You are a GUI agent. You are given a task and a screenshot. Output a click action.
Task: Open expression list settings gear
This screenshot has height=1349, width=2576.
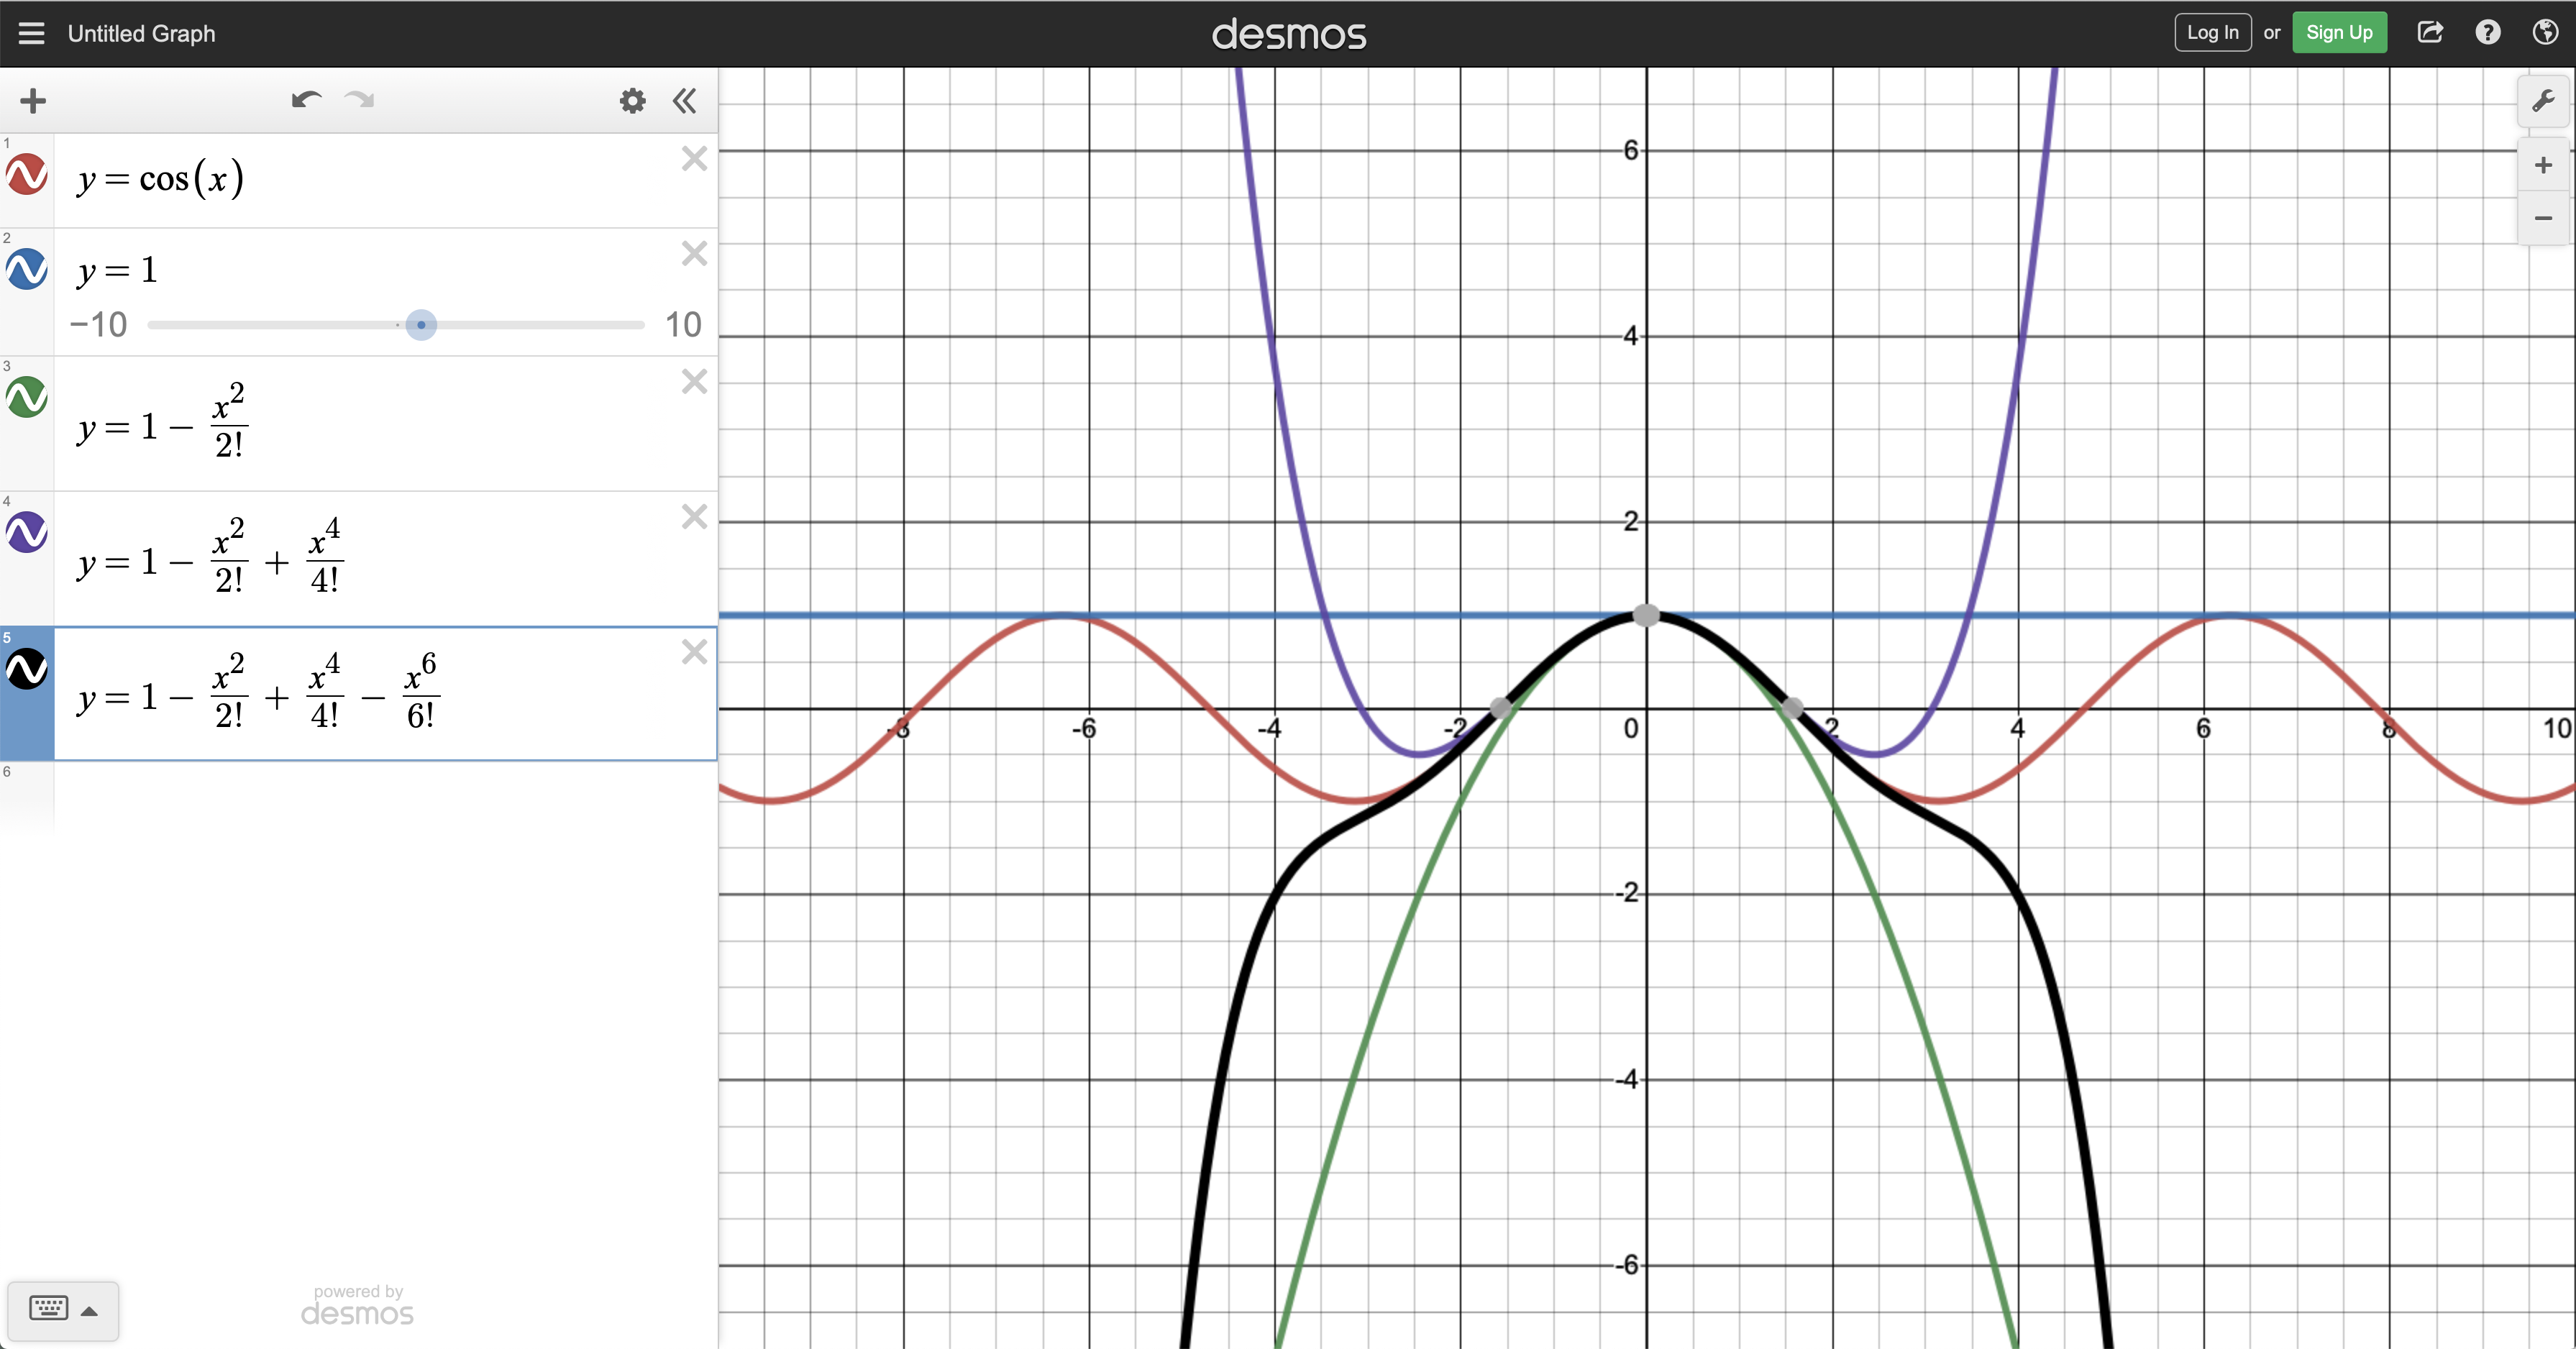[632, 101]
